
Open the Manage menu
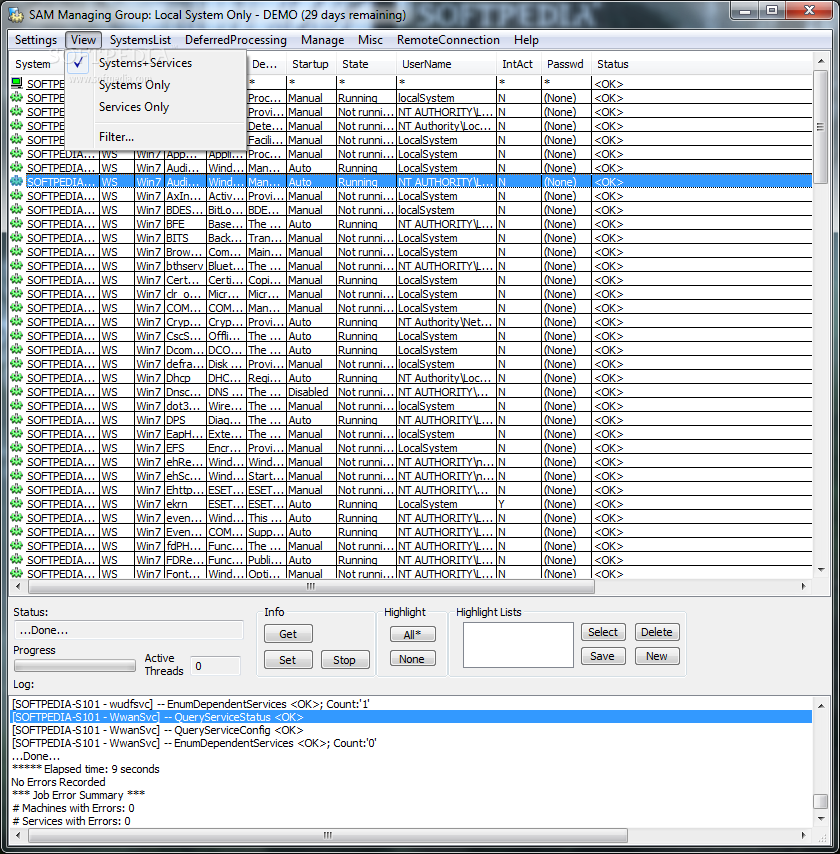322,40
